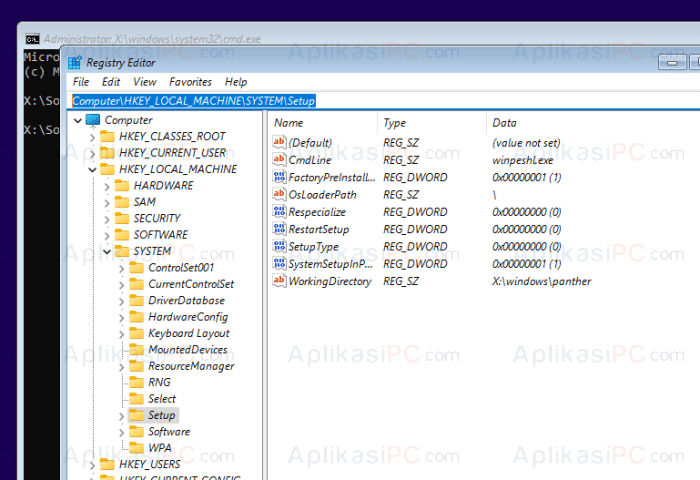The height and width of the screenshot is (480, 700).
Task: Expand the HKEY_CURRENT_USER node
Action: [x=92, y=154]
